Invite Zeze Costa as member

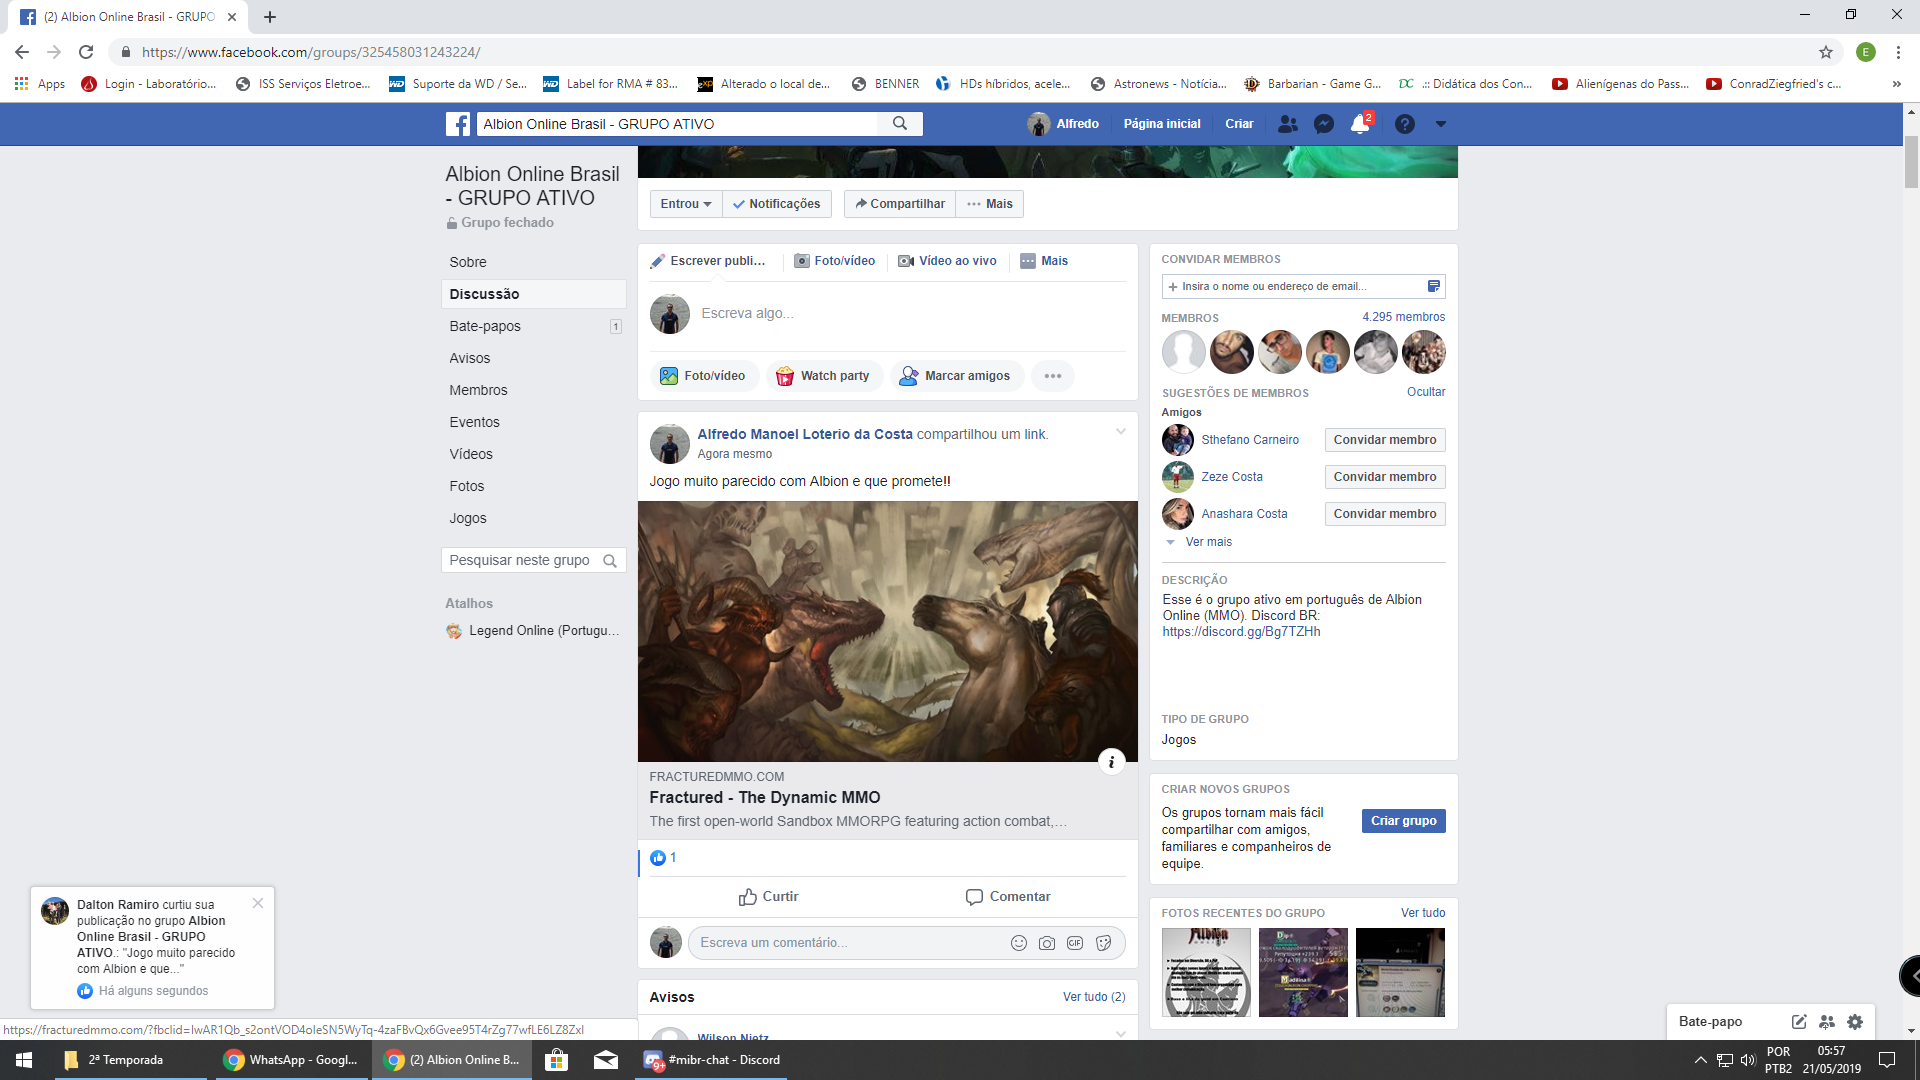pos(1385,477)
